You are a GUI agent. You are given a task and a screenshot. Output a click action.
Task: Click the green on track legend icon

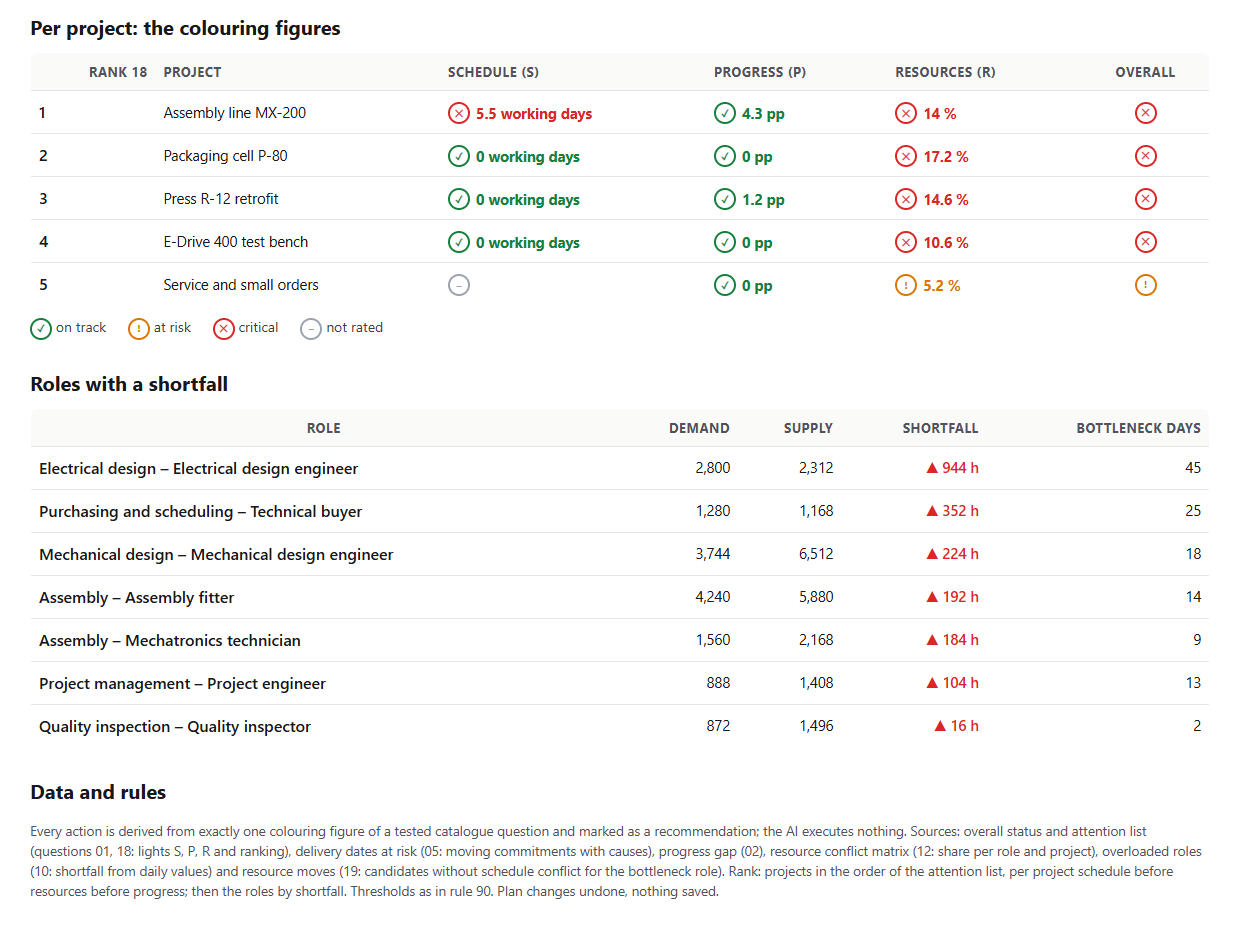point(41,329)
